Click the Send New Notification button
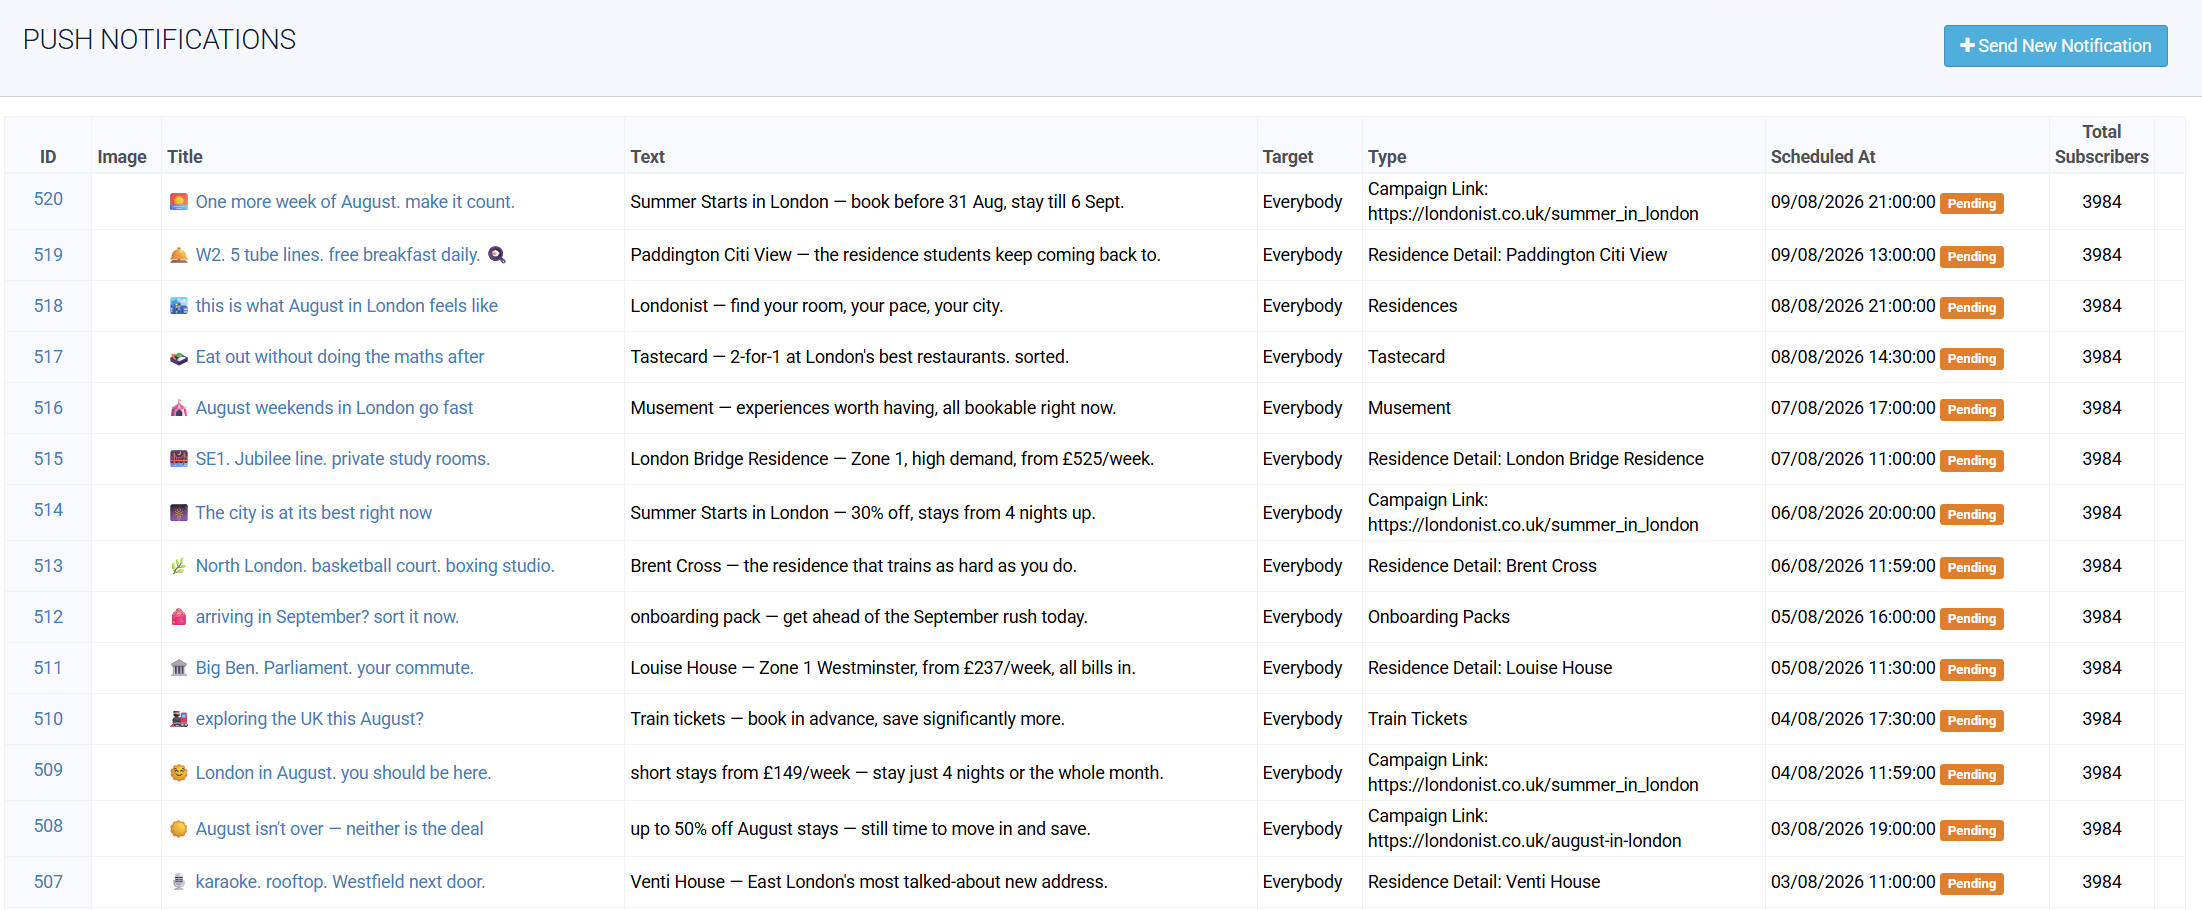Viewport: 2202px width, 910px height. [2055, 46]
